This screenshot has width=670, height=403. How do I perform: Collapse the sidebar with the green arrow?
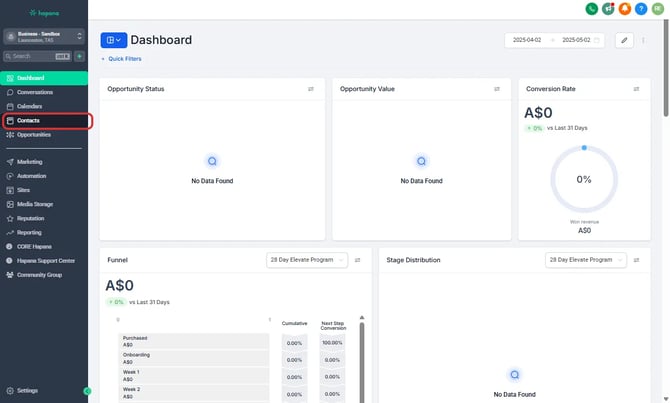click(87, 391)
